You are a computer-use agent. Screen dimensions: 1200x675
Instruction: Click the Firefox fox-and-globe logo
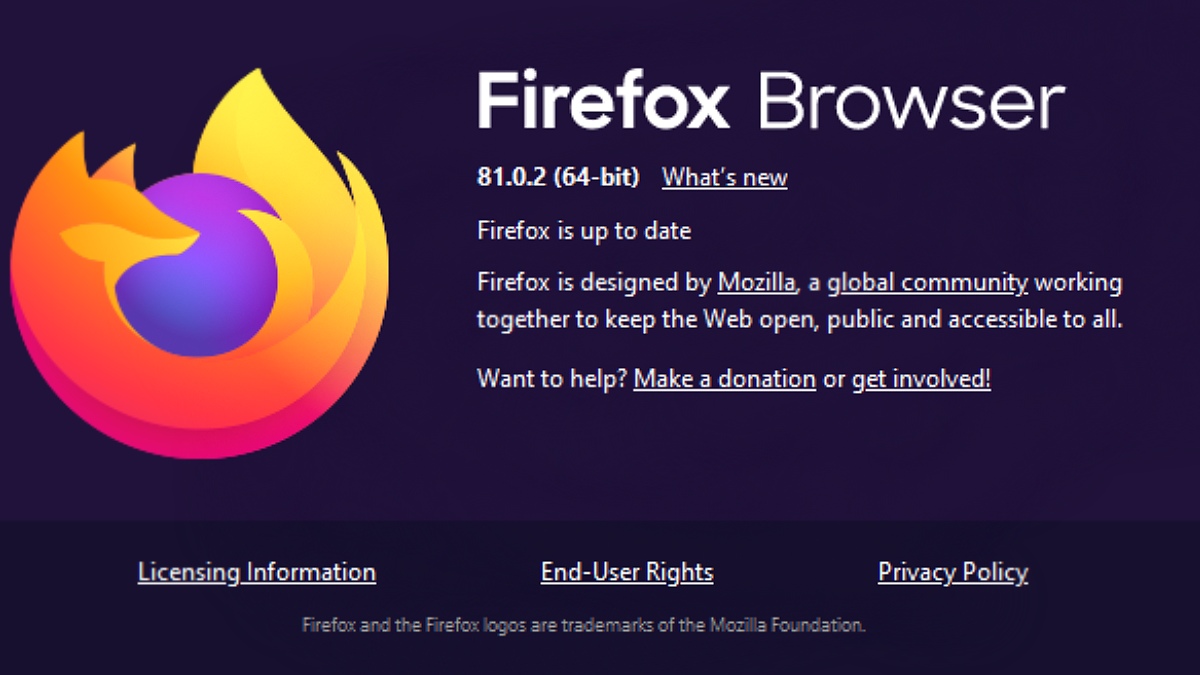pyautogui.click(x=199, y=263)
